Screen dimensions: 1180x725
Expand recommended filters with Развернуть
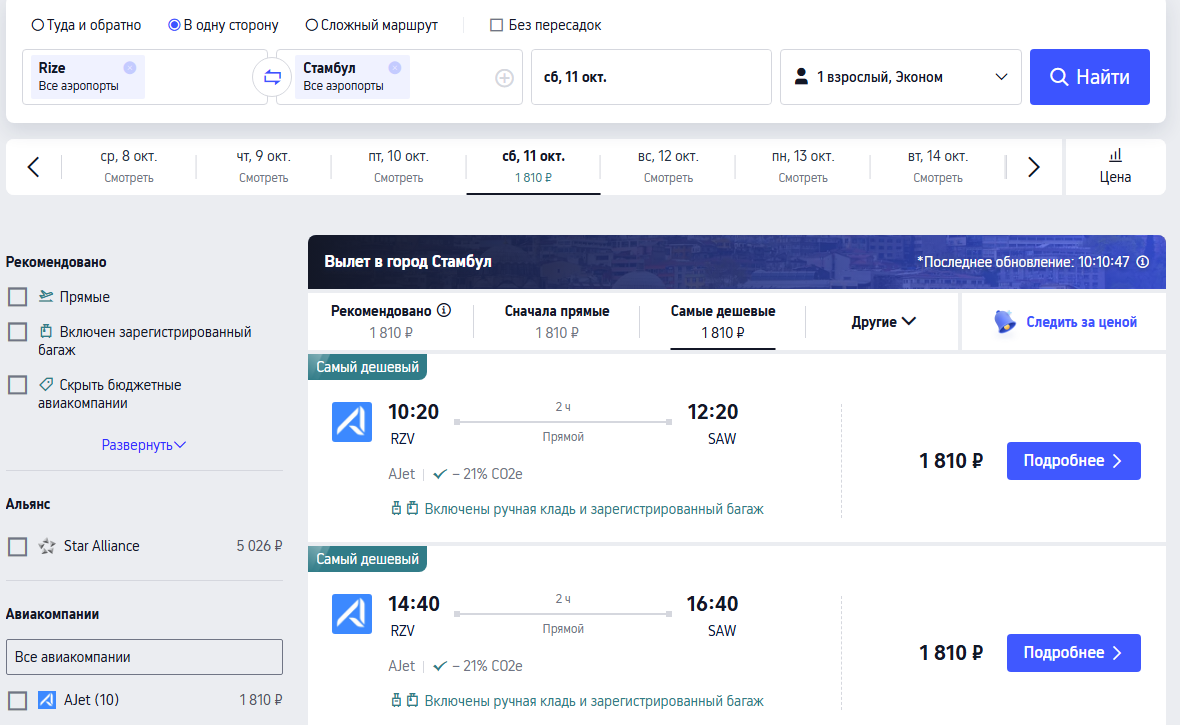point(144,445)
